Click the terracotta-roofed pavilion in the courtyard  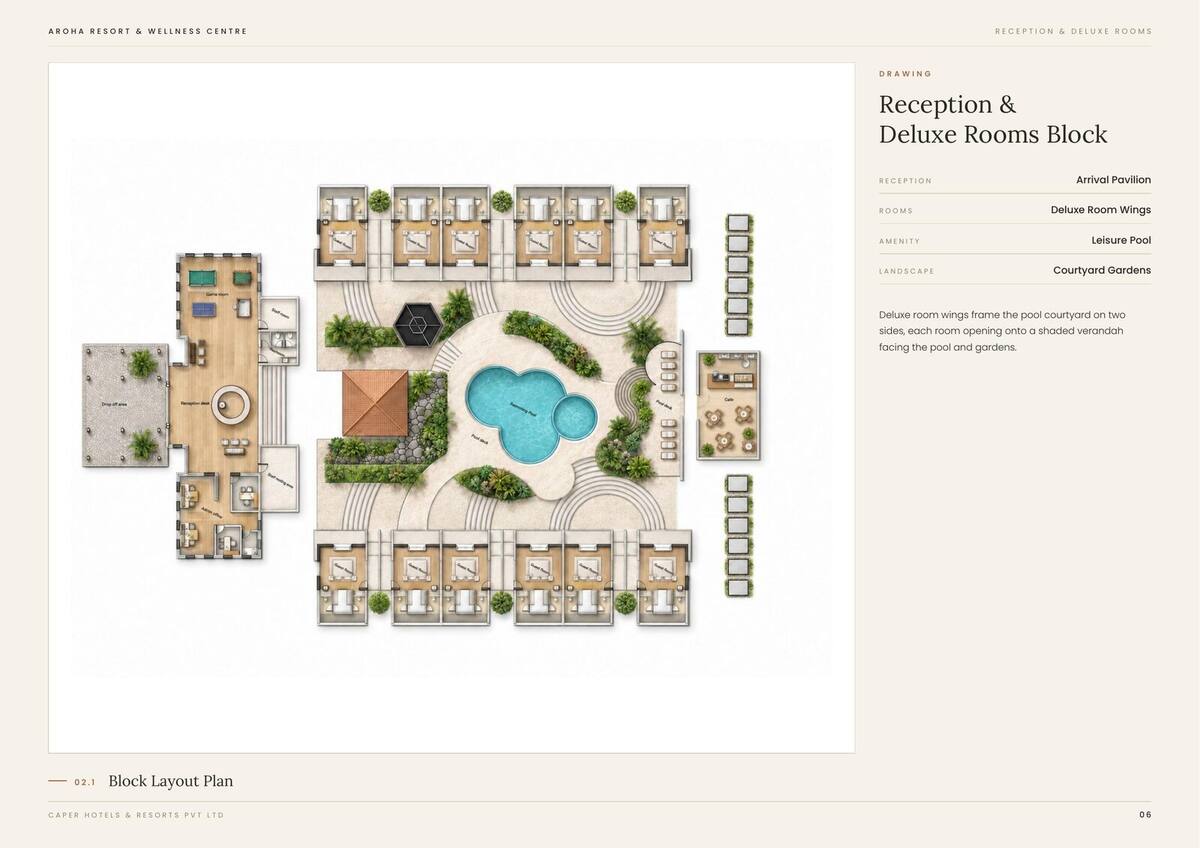(375, 403)
